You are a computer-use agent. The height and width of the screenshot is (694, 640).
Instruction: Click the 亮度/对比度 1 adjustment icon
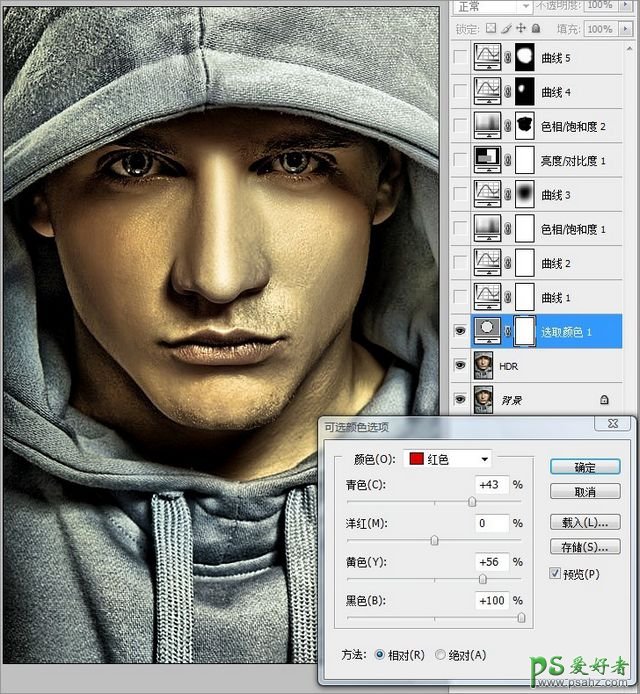[489, 160]
